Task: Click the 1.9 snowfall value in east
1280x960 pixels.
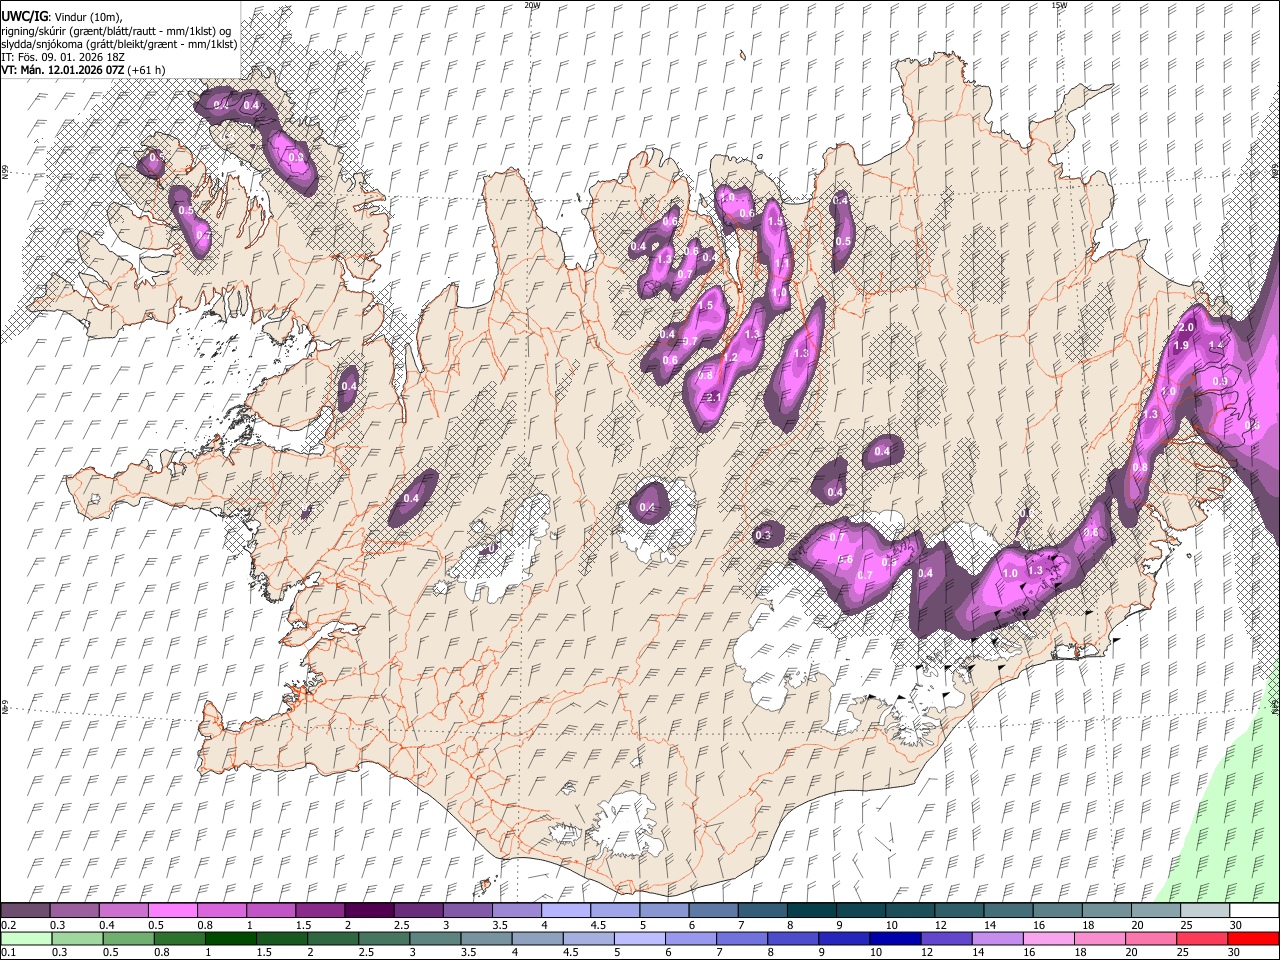Action: tap(1181, 346)
